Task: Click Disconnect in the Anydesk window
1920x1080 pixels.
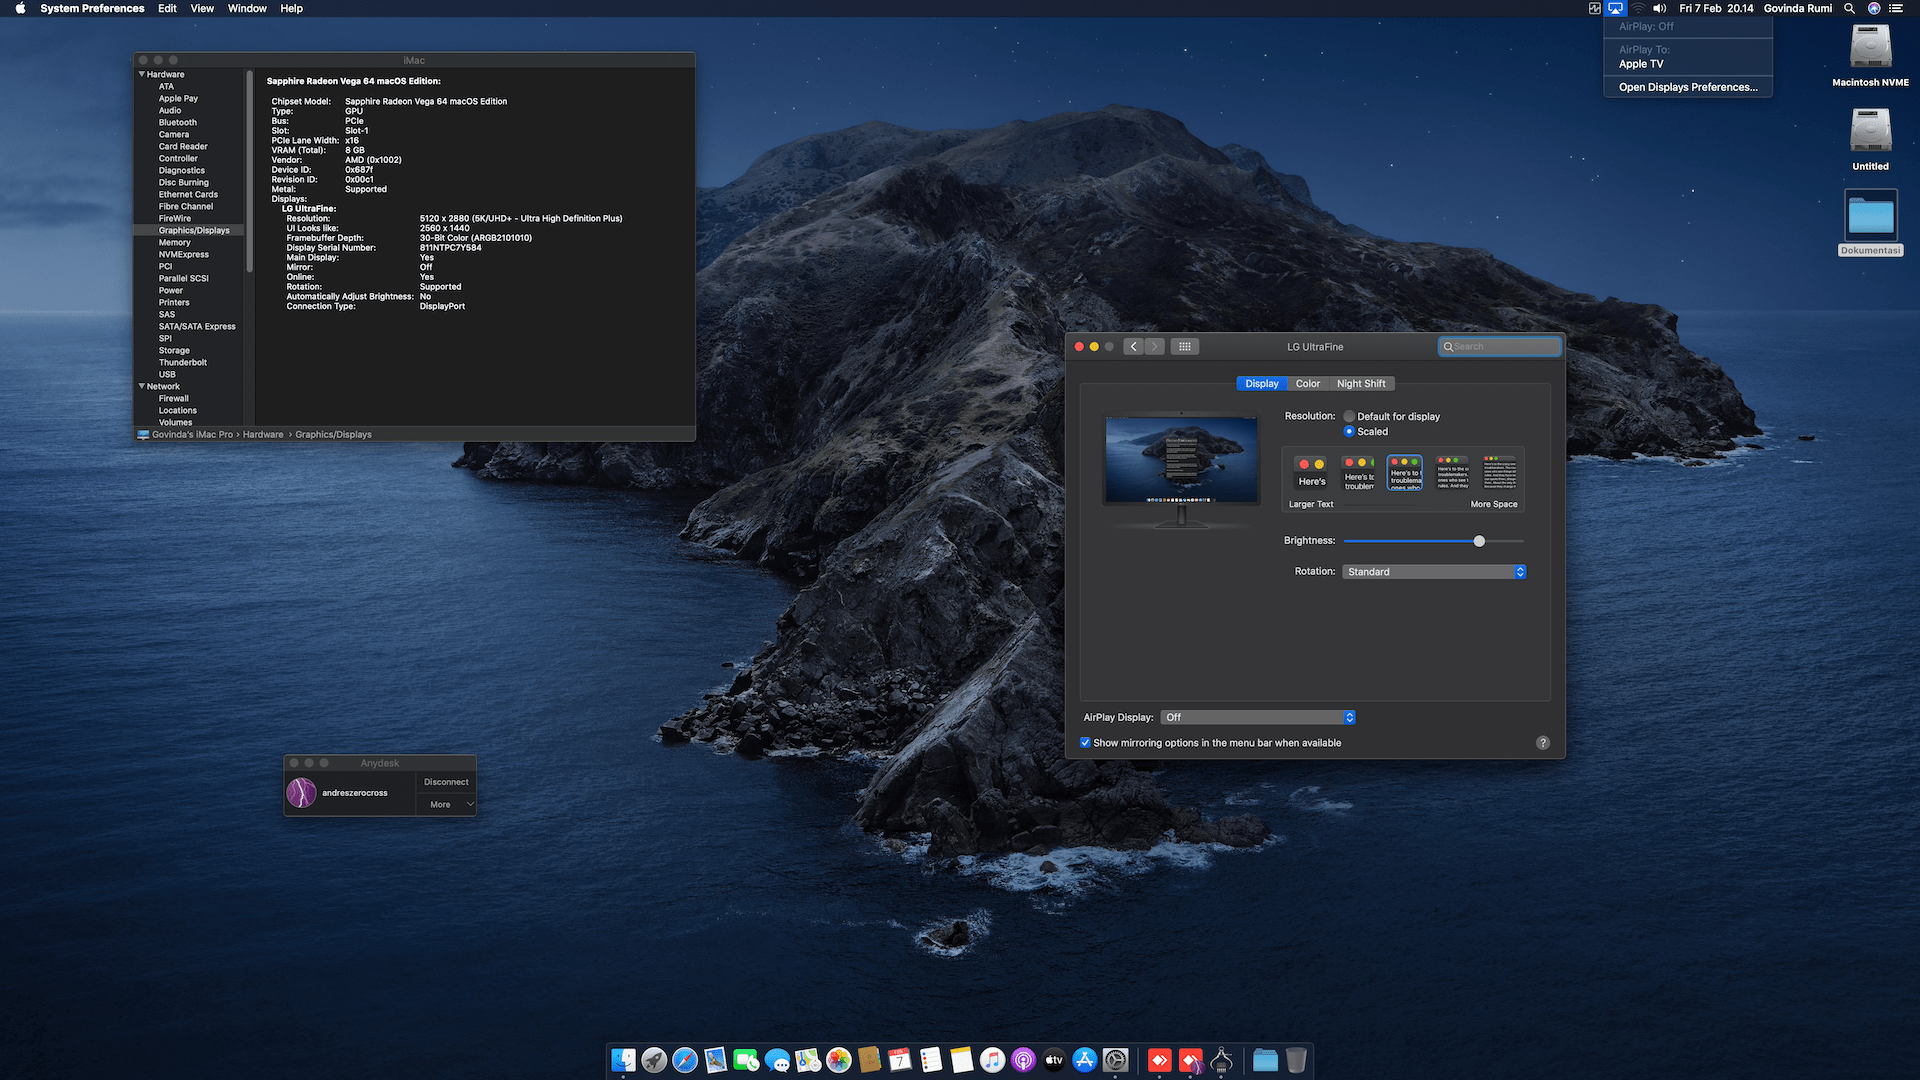Action: pyautogui.click(x=446, y=782)
